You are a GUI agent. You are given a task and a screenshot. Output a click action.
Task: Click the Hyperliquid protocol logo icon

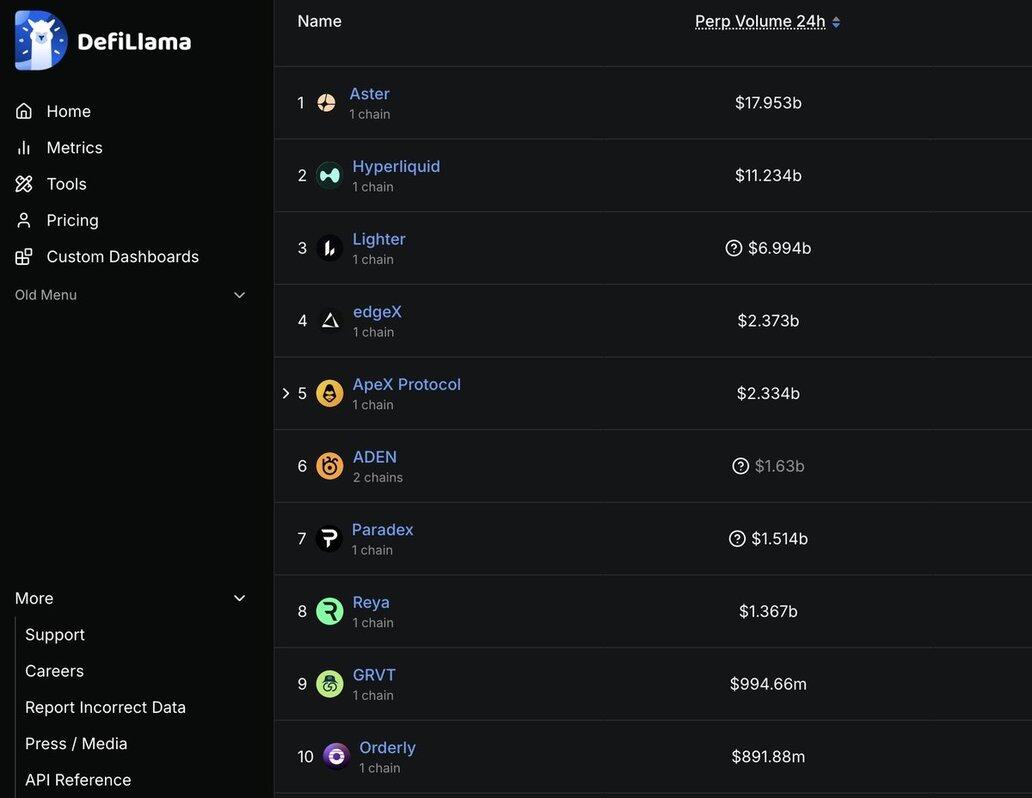pos(329,176)
